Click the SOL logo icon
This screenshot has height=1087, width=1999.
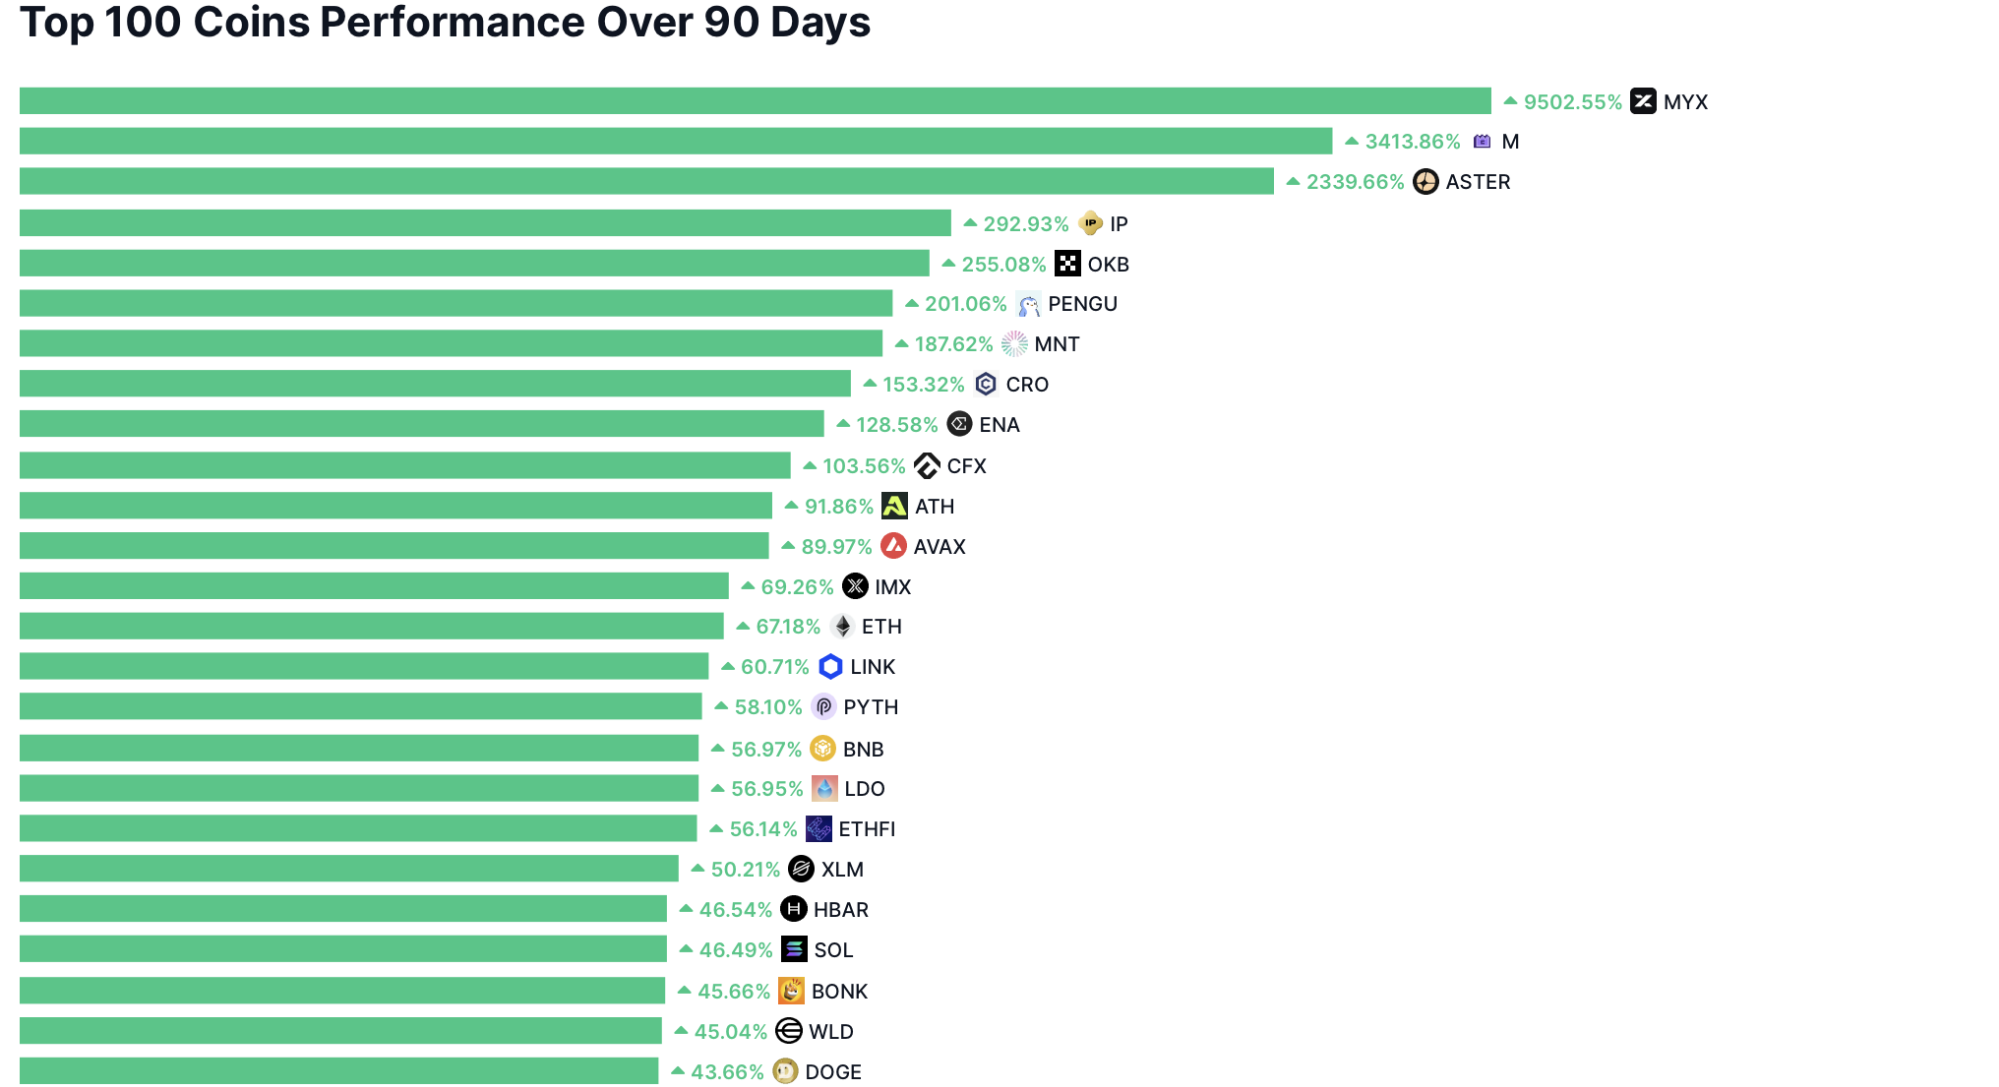click(x=793, y=949)
